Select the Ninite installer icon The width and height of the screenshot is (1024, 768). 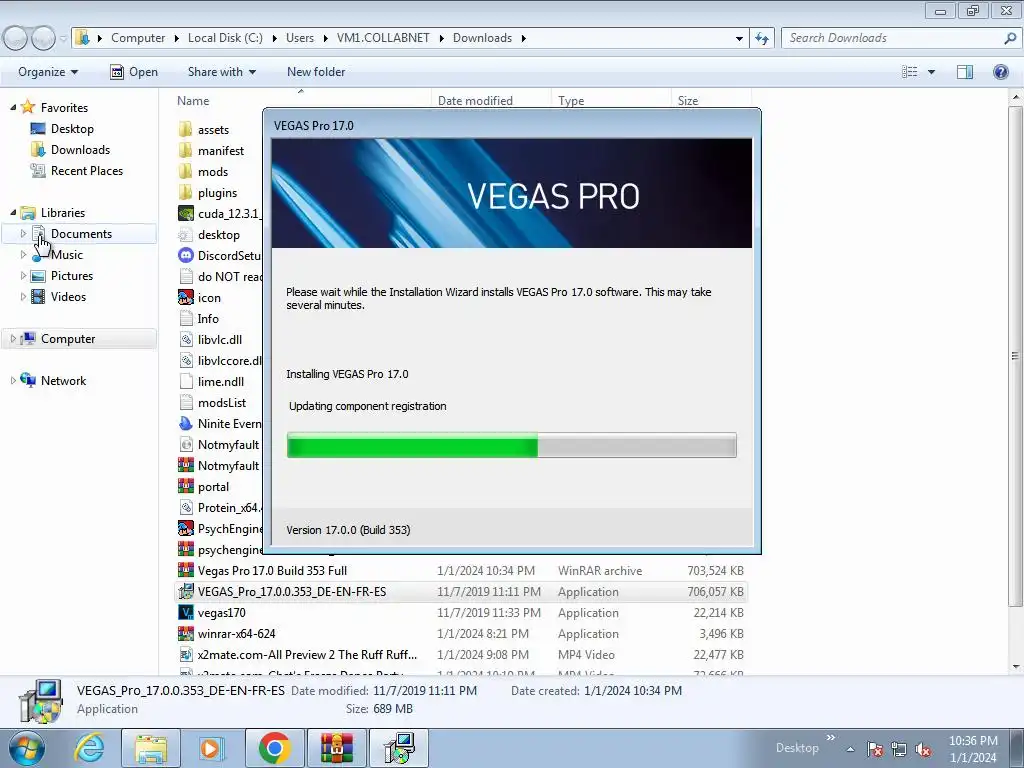click(x=186, y=423)
